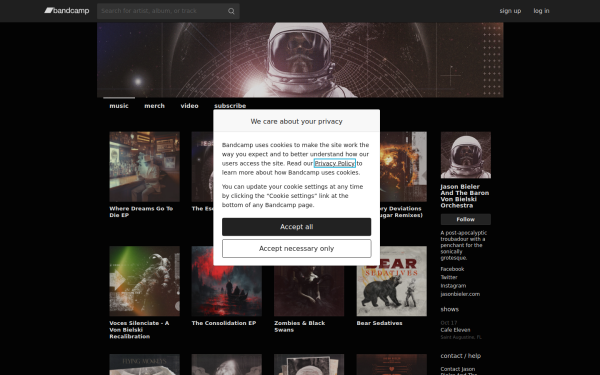
Task: Click the astronaut header banner image
Action: pyautogui.click(x=300, y=60)
